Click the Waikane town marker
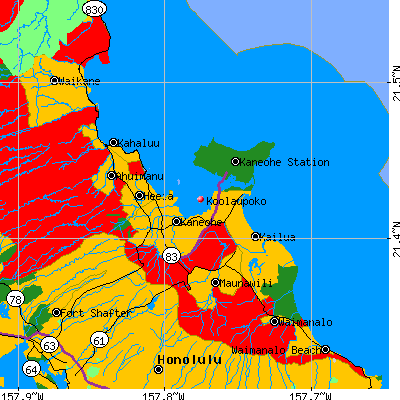The image size is (400, 400). pyautogui.click(x=55, y=80)
